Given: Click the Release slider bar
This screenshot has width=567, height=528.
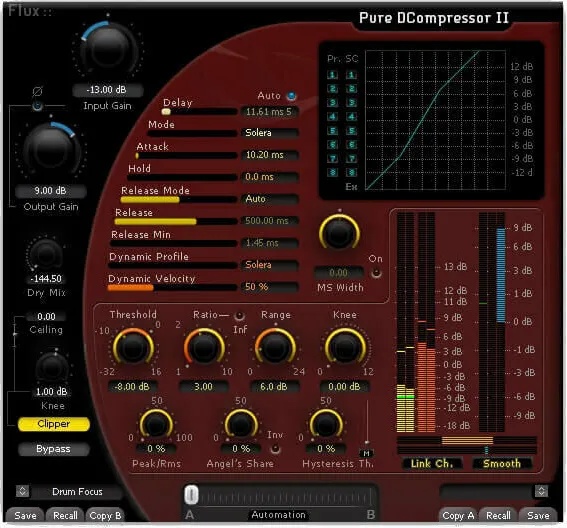Looking at the screenshot, I should pyautogui.click(x=176, y=221).
